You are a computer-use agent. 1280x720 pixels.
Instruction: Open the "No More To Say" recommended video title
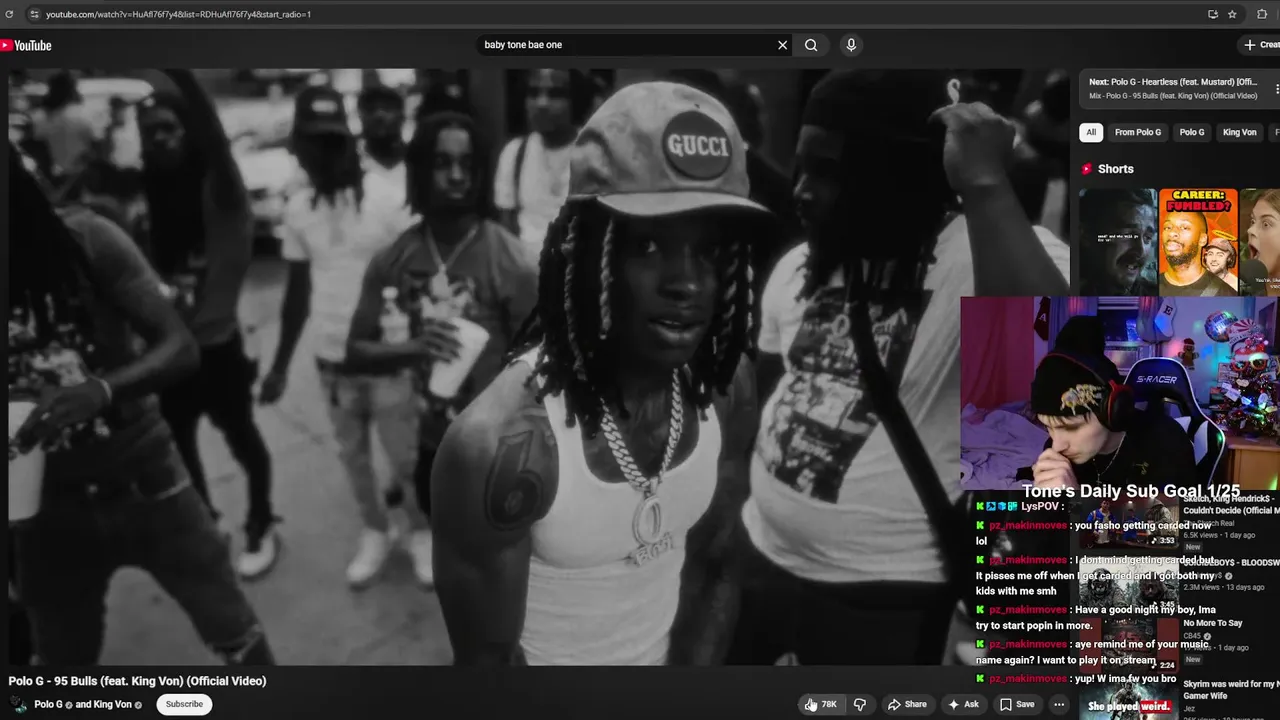click(1213, 623)
